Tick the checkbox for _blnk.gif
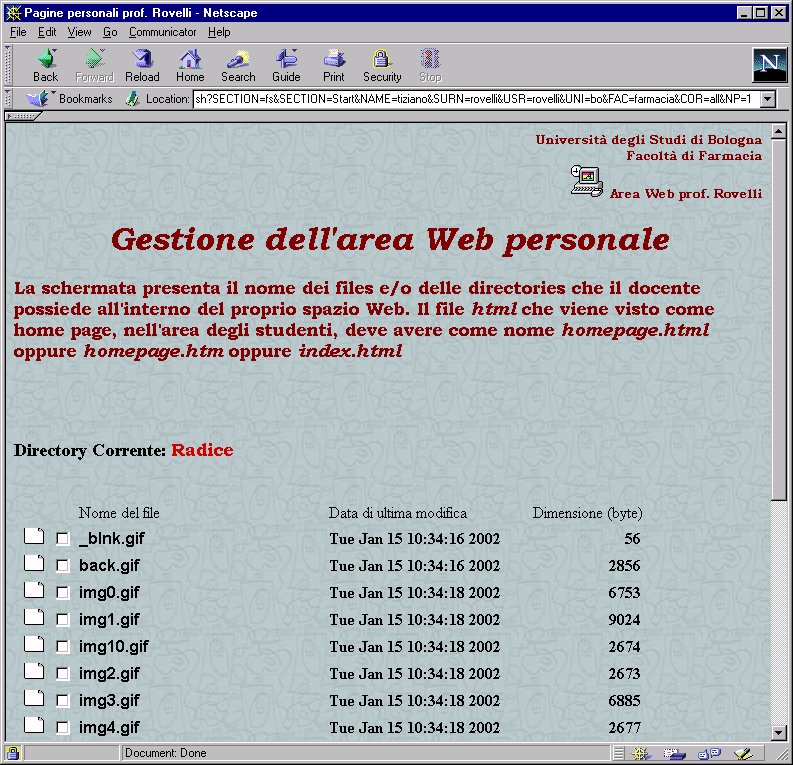Screen dimensions: 793x765 [62, 539]
